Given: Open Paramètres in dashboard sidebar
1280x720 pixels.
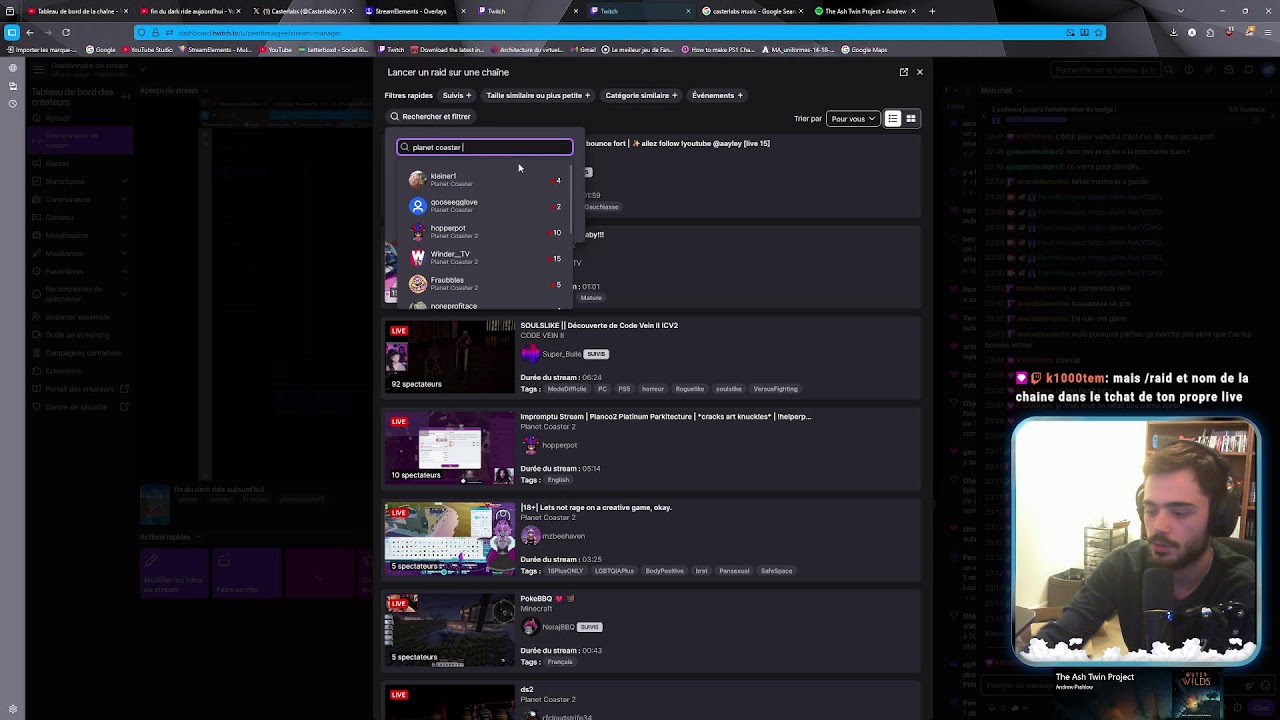Looking at the screenshot, I should click(64, 271).
